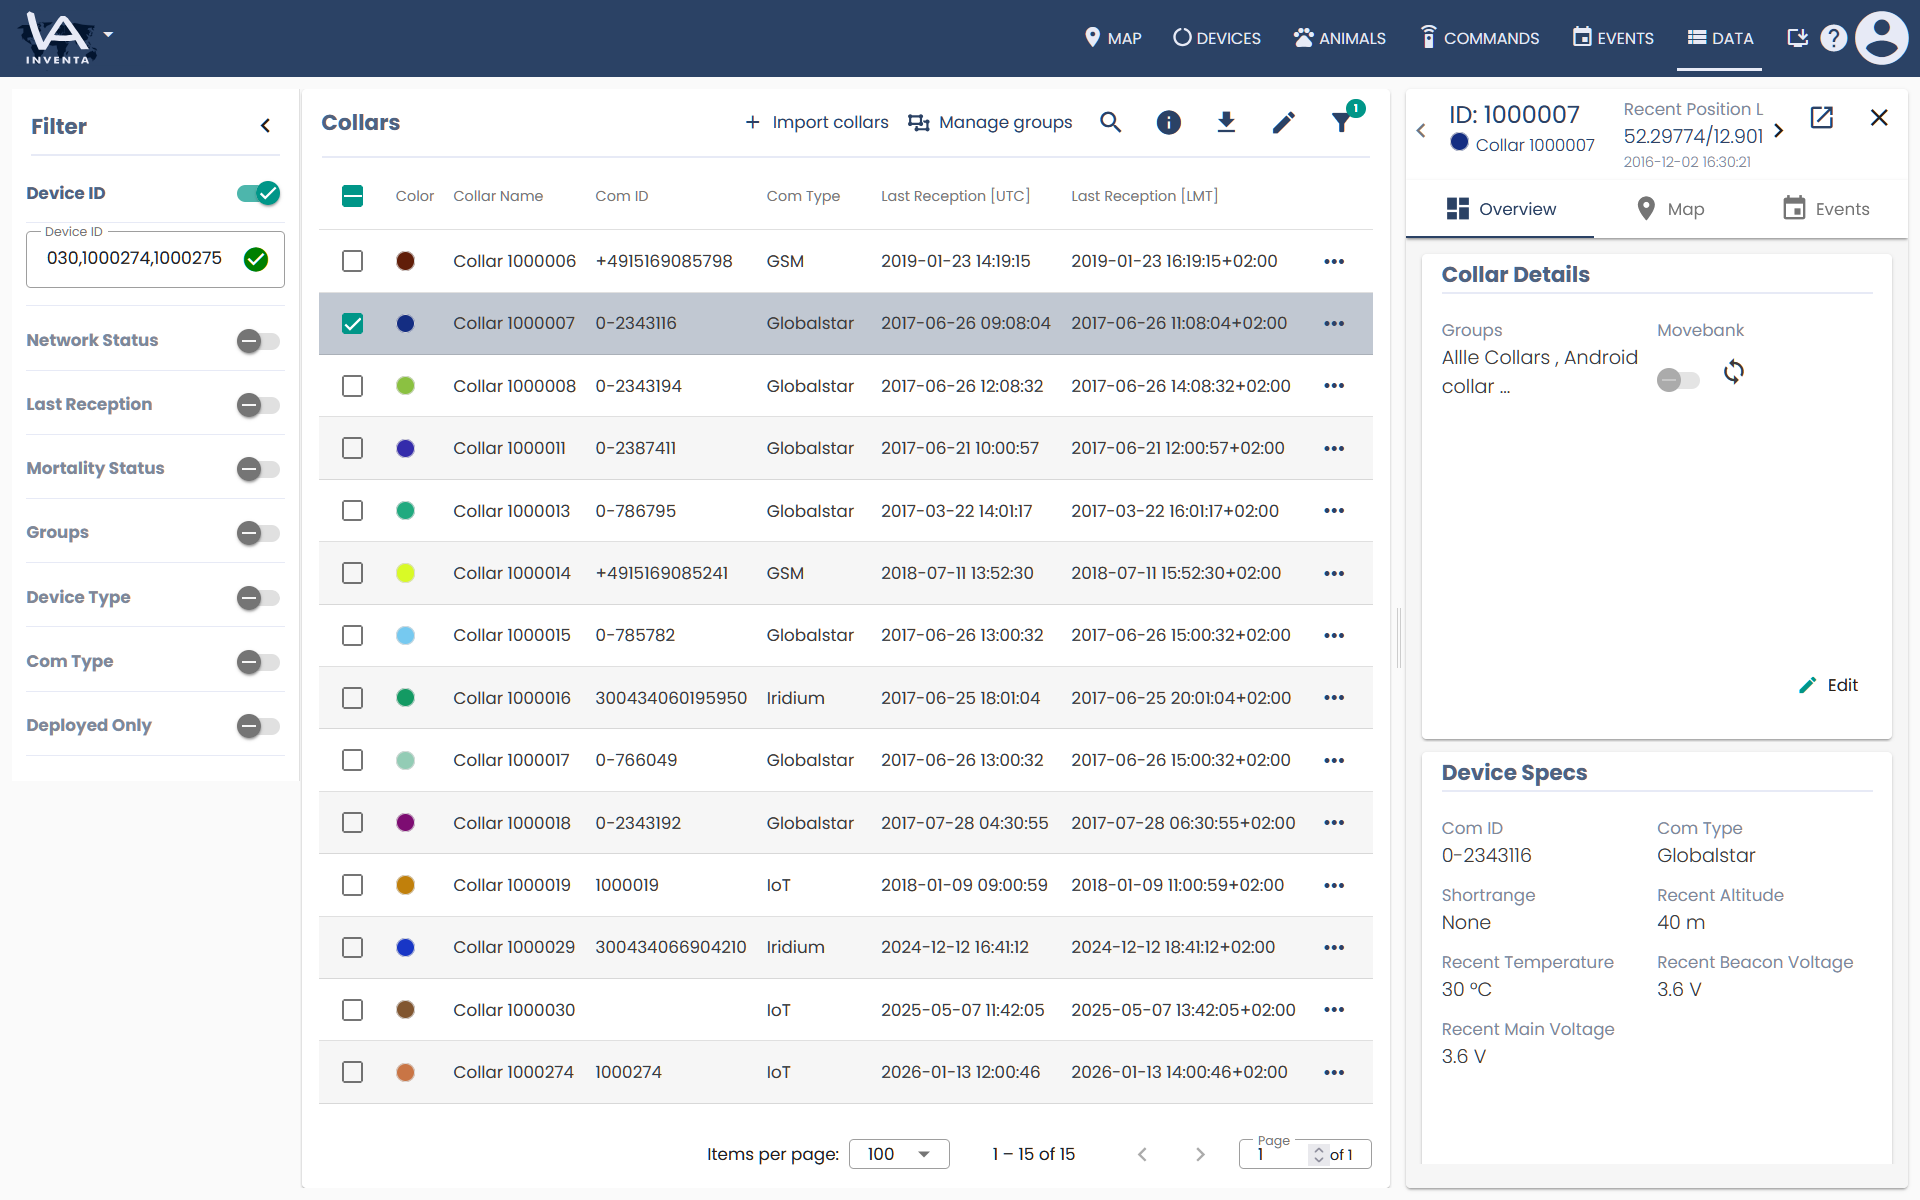
Task: Open collar details in new window icon
Action: pyautogui.click(x=1822, y=118)
